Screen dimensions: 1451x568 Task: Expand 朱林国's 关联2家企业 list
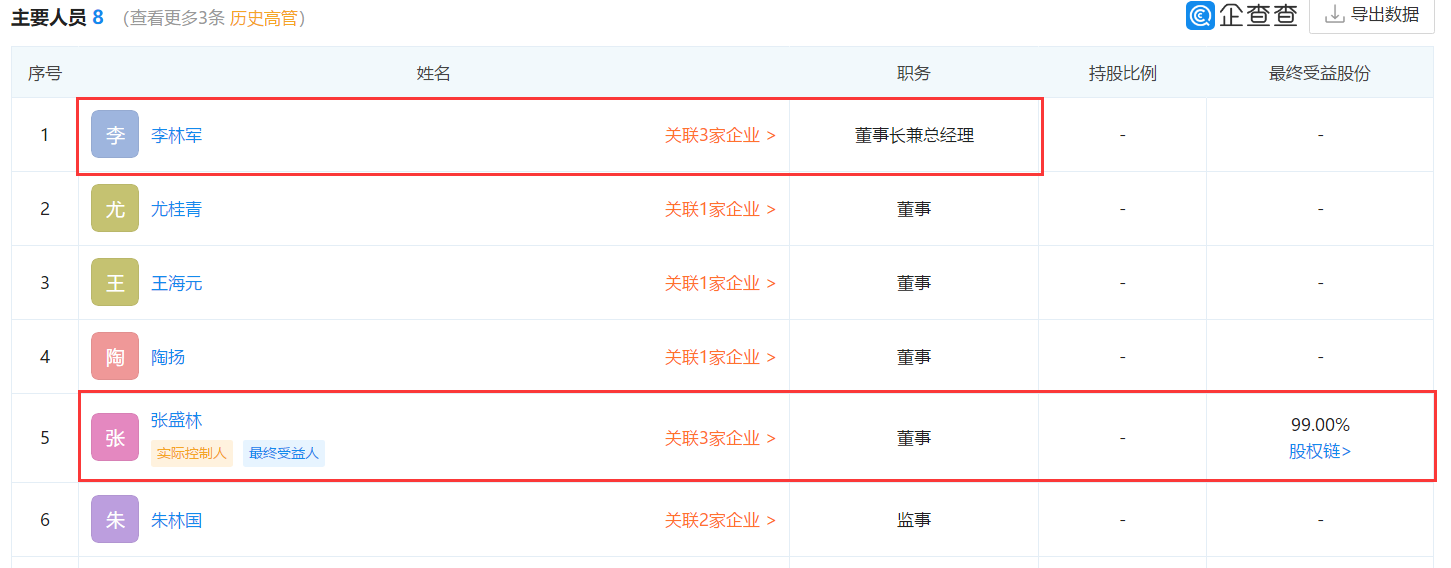pyautogui.click(x=720, y=520)
